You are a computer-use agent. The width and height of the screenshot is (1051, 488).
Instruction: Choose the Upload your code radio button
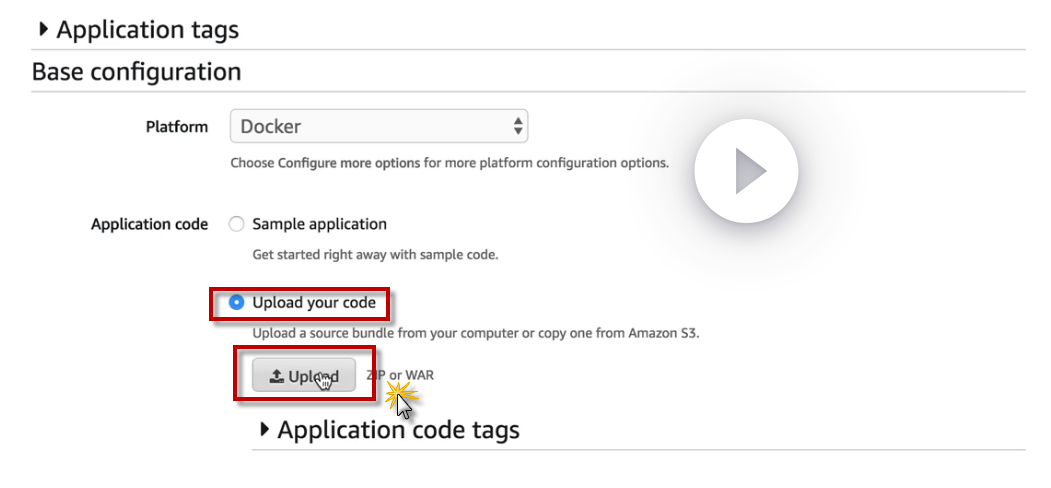237,302
